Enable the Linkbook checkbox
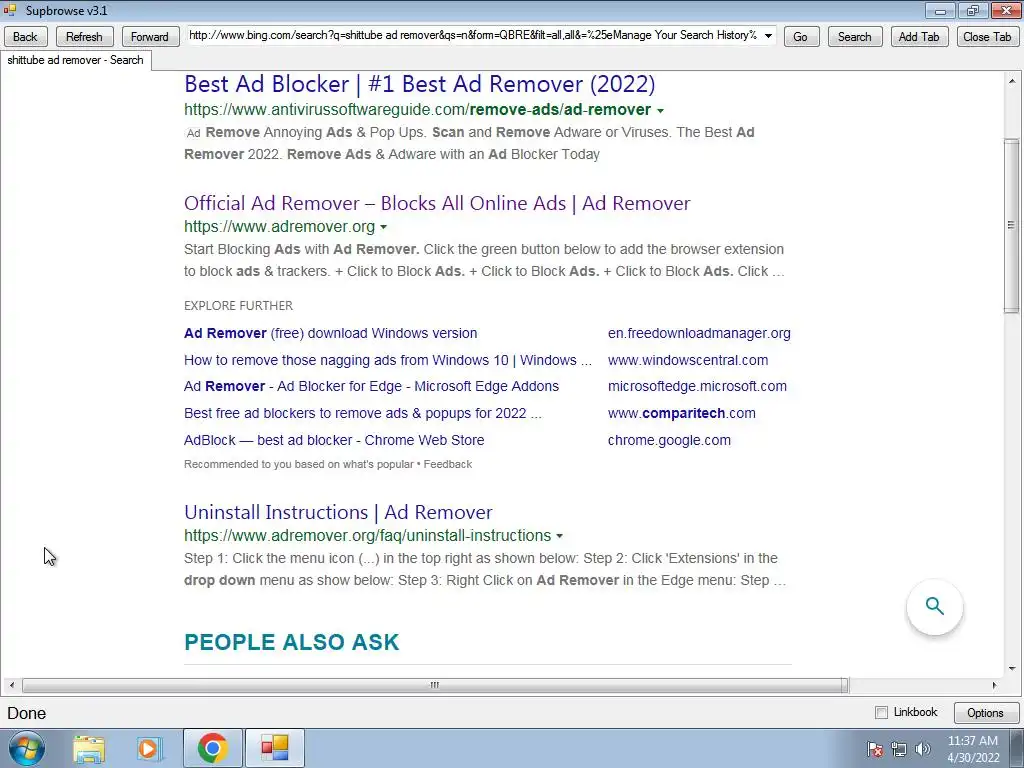The width and height of the screenshot is (1024, 768). point(881,712)
